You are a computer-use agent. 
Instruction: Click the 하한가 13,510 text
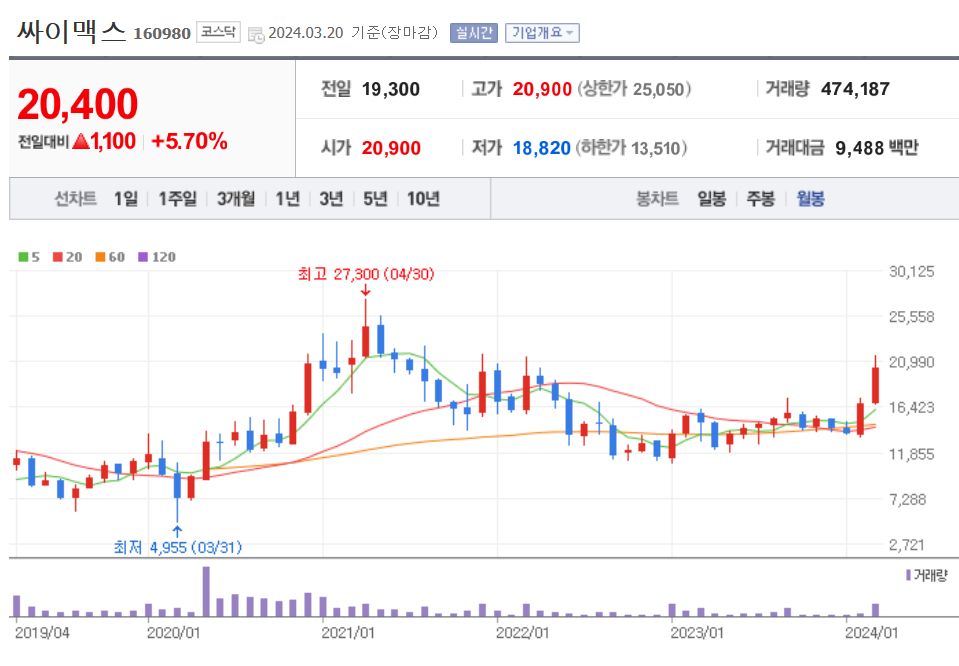click(x=631, y=148)
